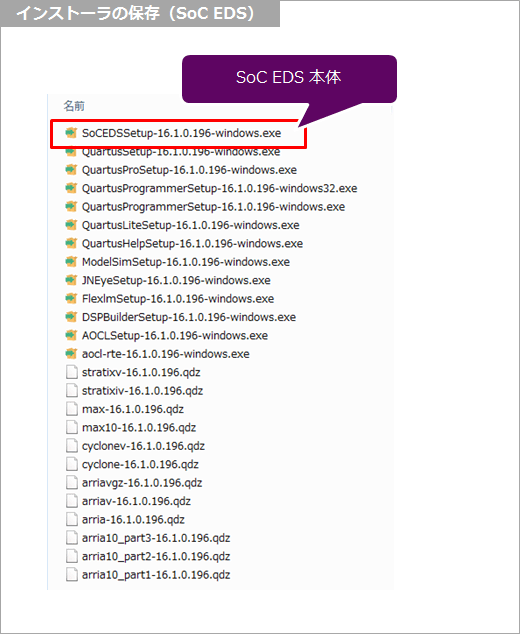This screenshot has height=634, width=520.
Task: Click the arria-16.1.0.196.qdz file icon
Action: pyautogui.click(x=72, y=519)
